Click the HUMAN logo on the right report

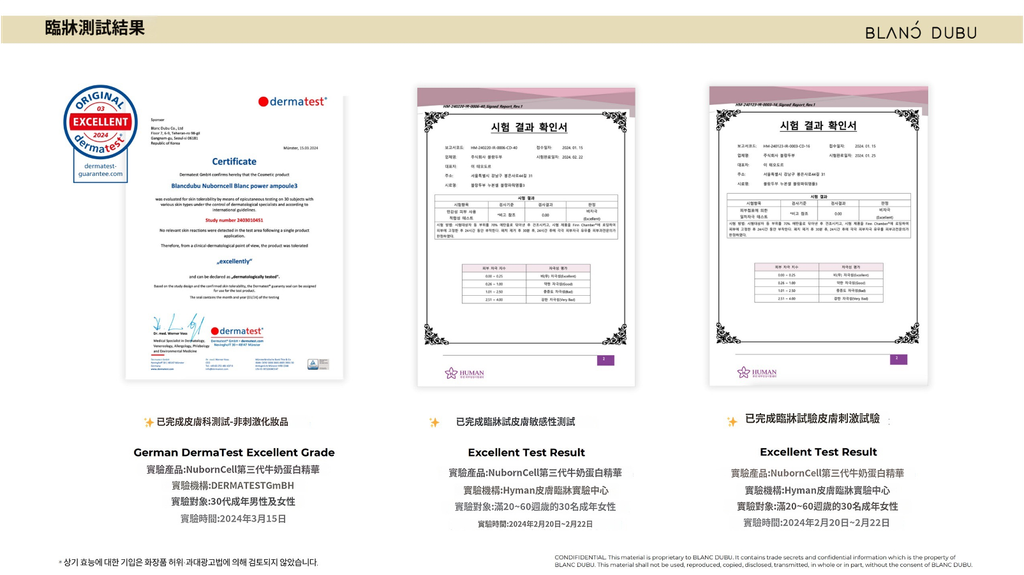(757, 372)
